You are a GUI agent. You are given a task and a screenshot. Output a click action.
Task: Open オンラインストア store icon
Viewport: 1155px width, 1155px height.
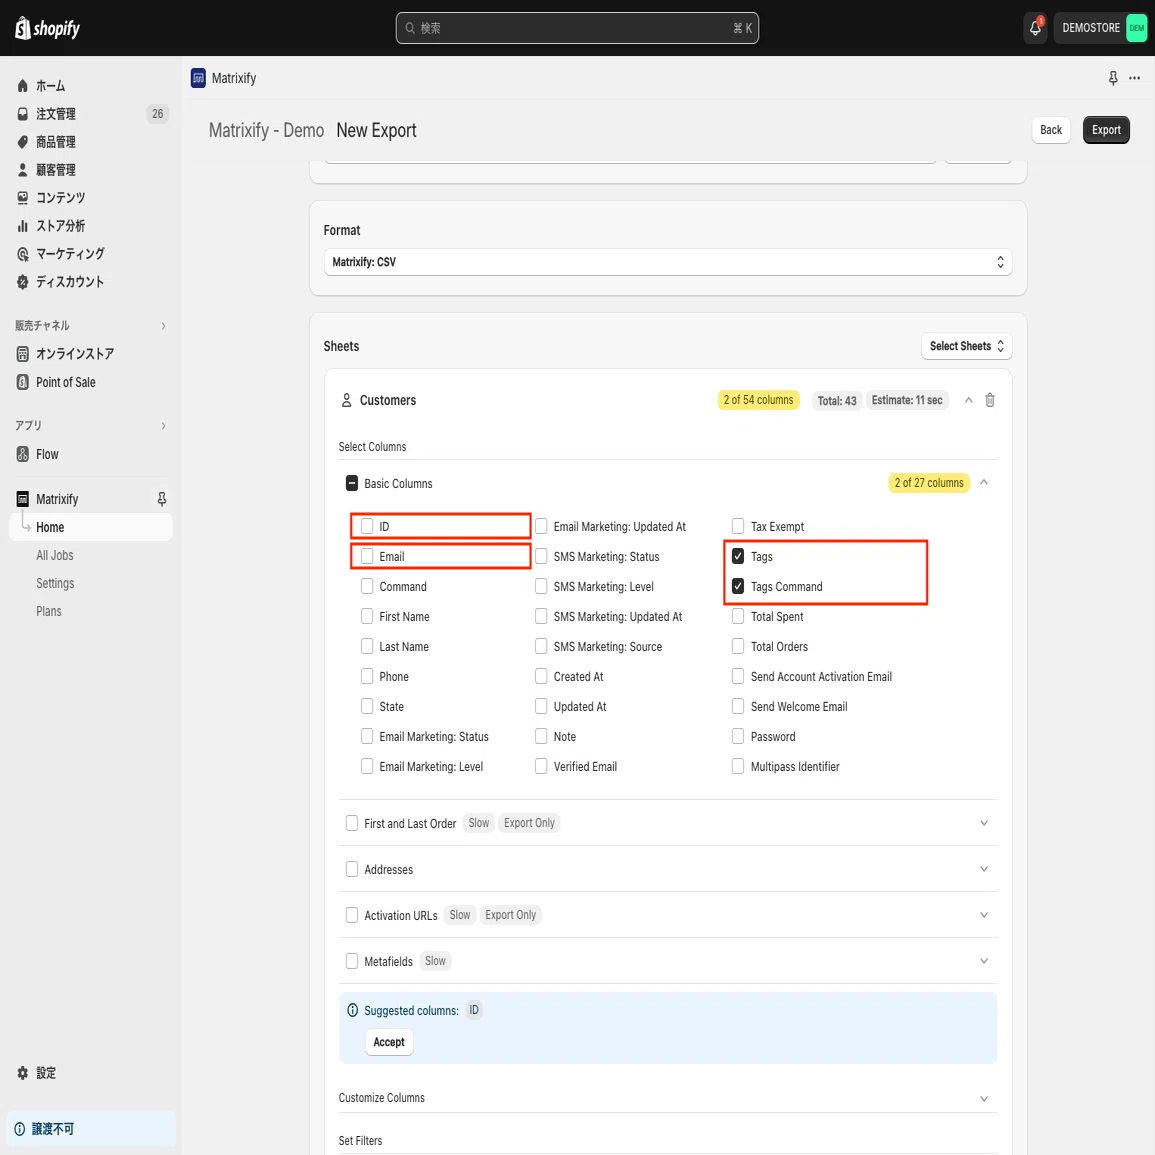(23, 354)
